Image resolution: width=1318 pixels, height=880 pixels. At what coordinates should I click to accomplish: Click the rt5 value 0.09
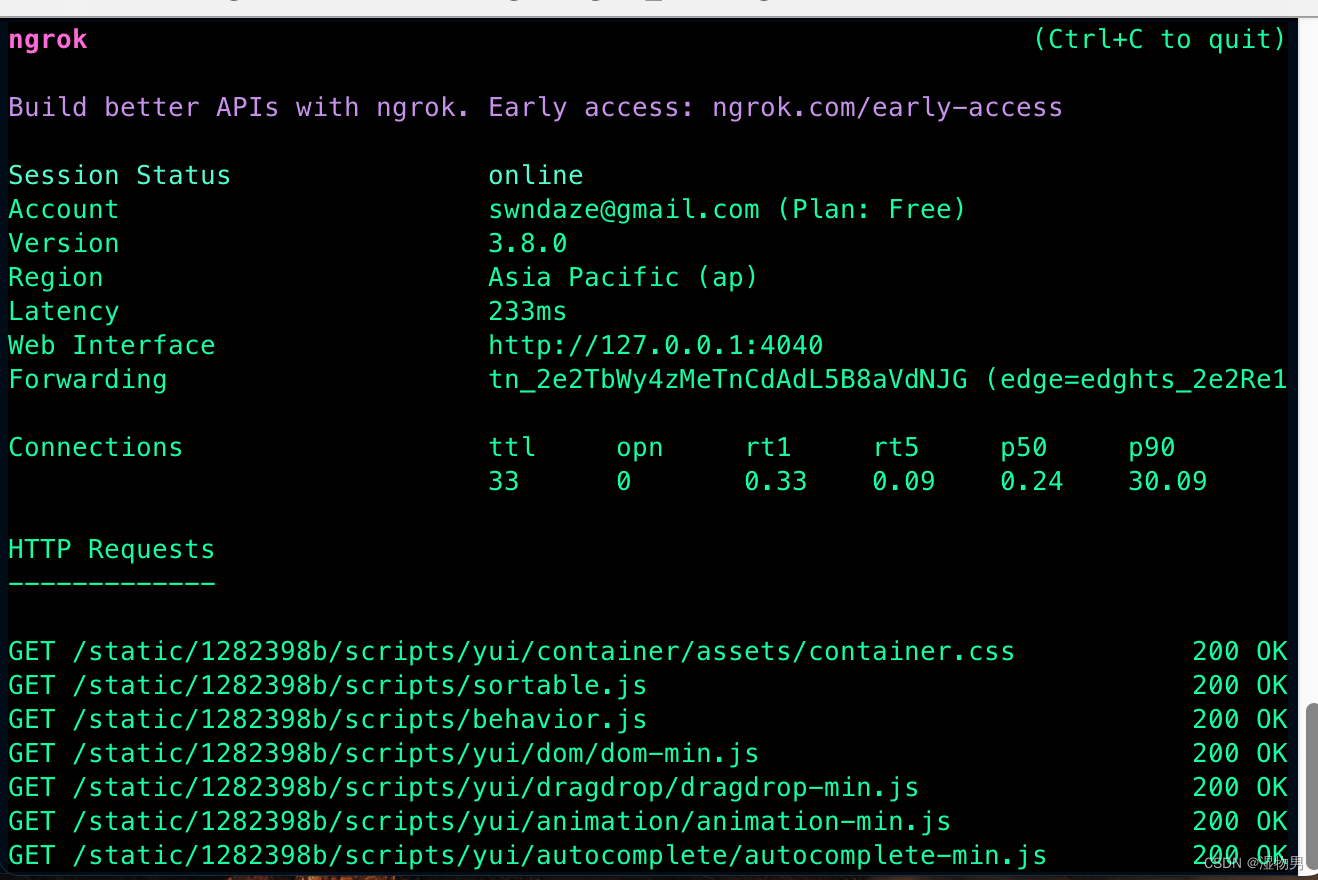[x=904, y=481]
